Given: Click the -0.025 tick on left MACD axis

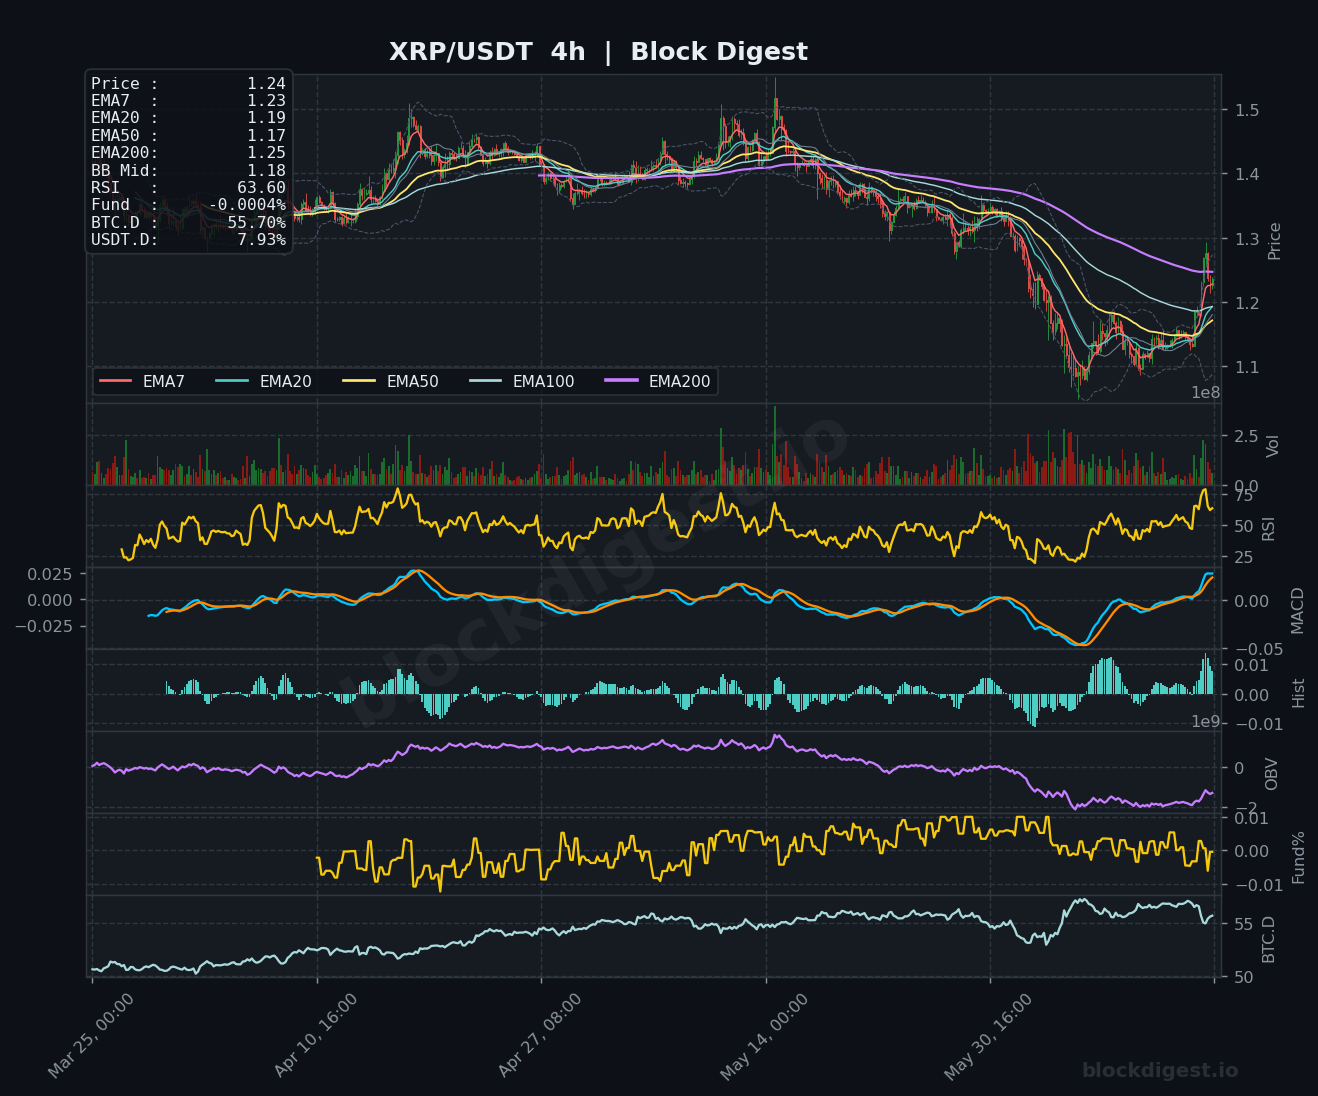Looking at the screenshot, I should pyautogui.click(x=44, y=626).
